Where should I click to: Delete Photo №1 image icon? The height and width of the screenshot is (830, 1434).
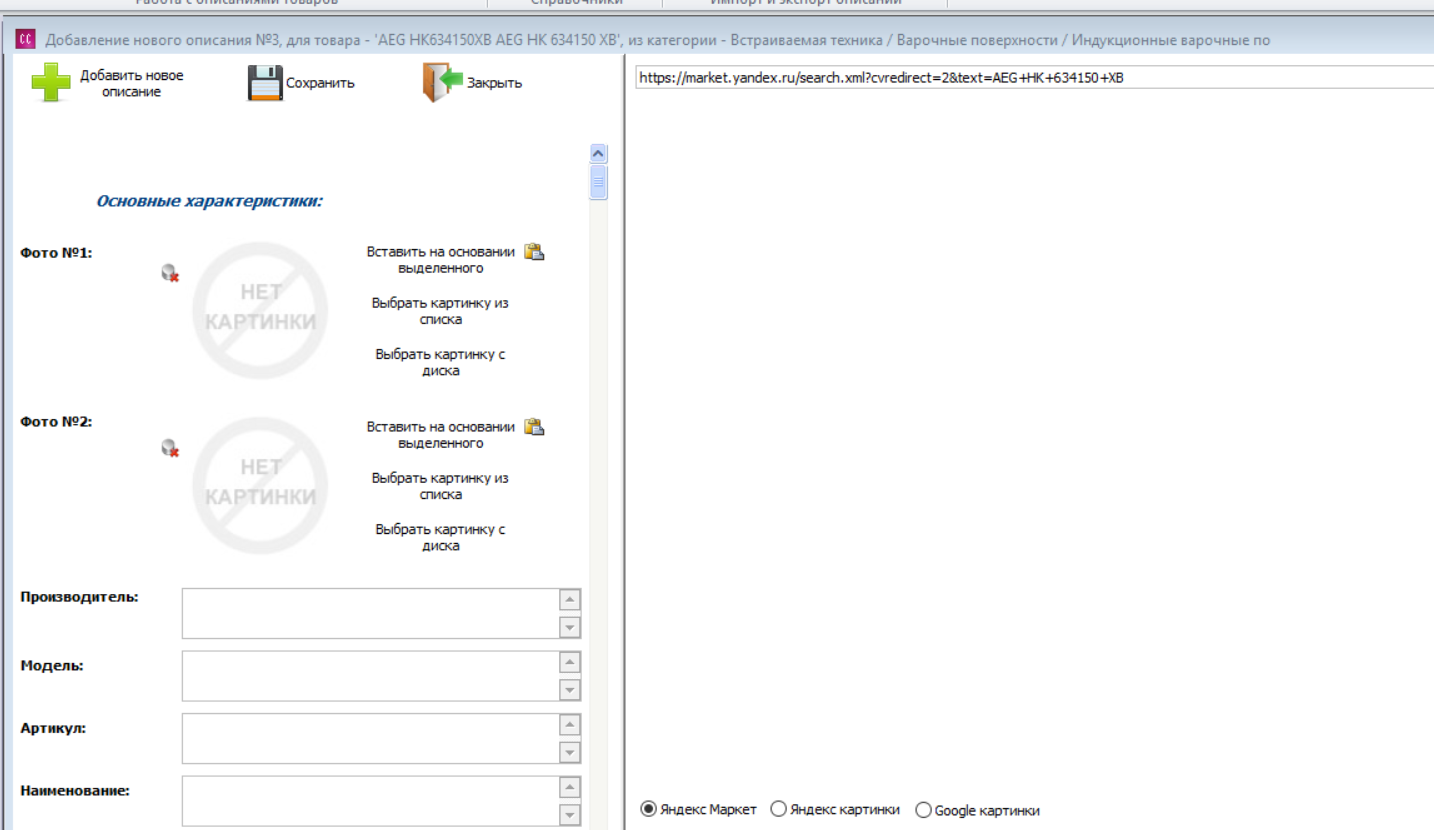click(170, 272)
